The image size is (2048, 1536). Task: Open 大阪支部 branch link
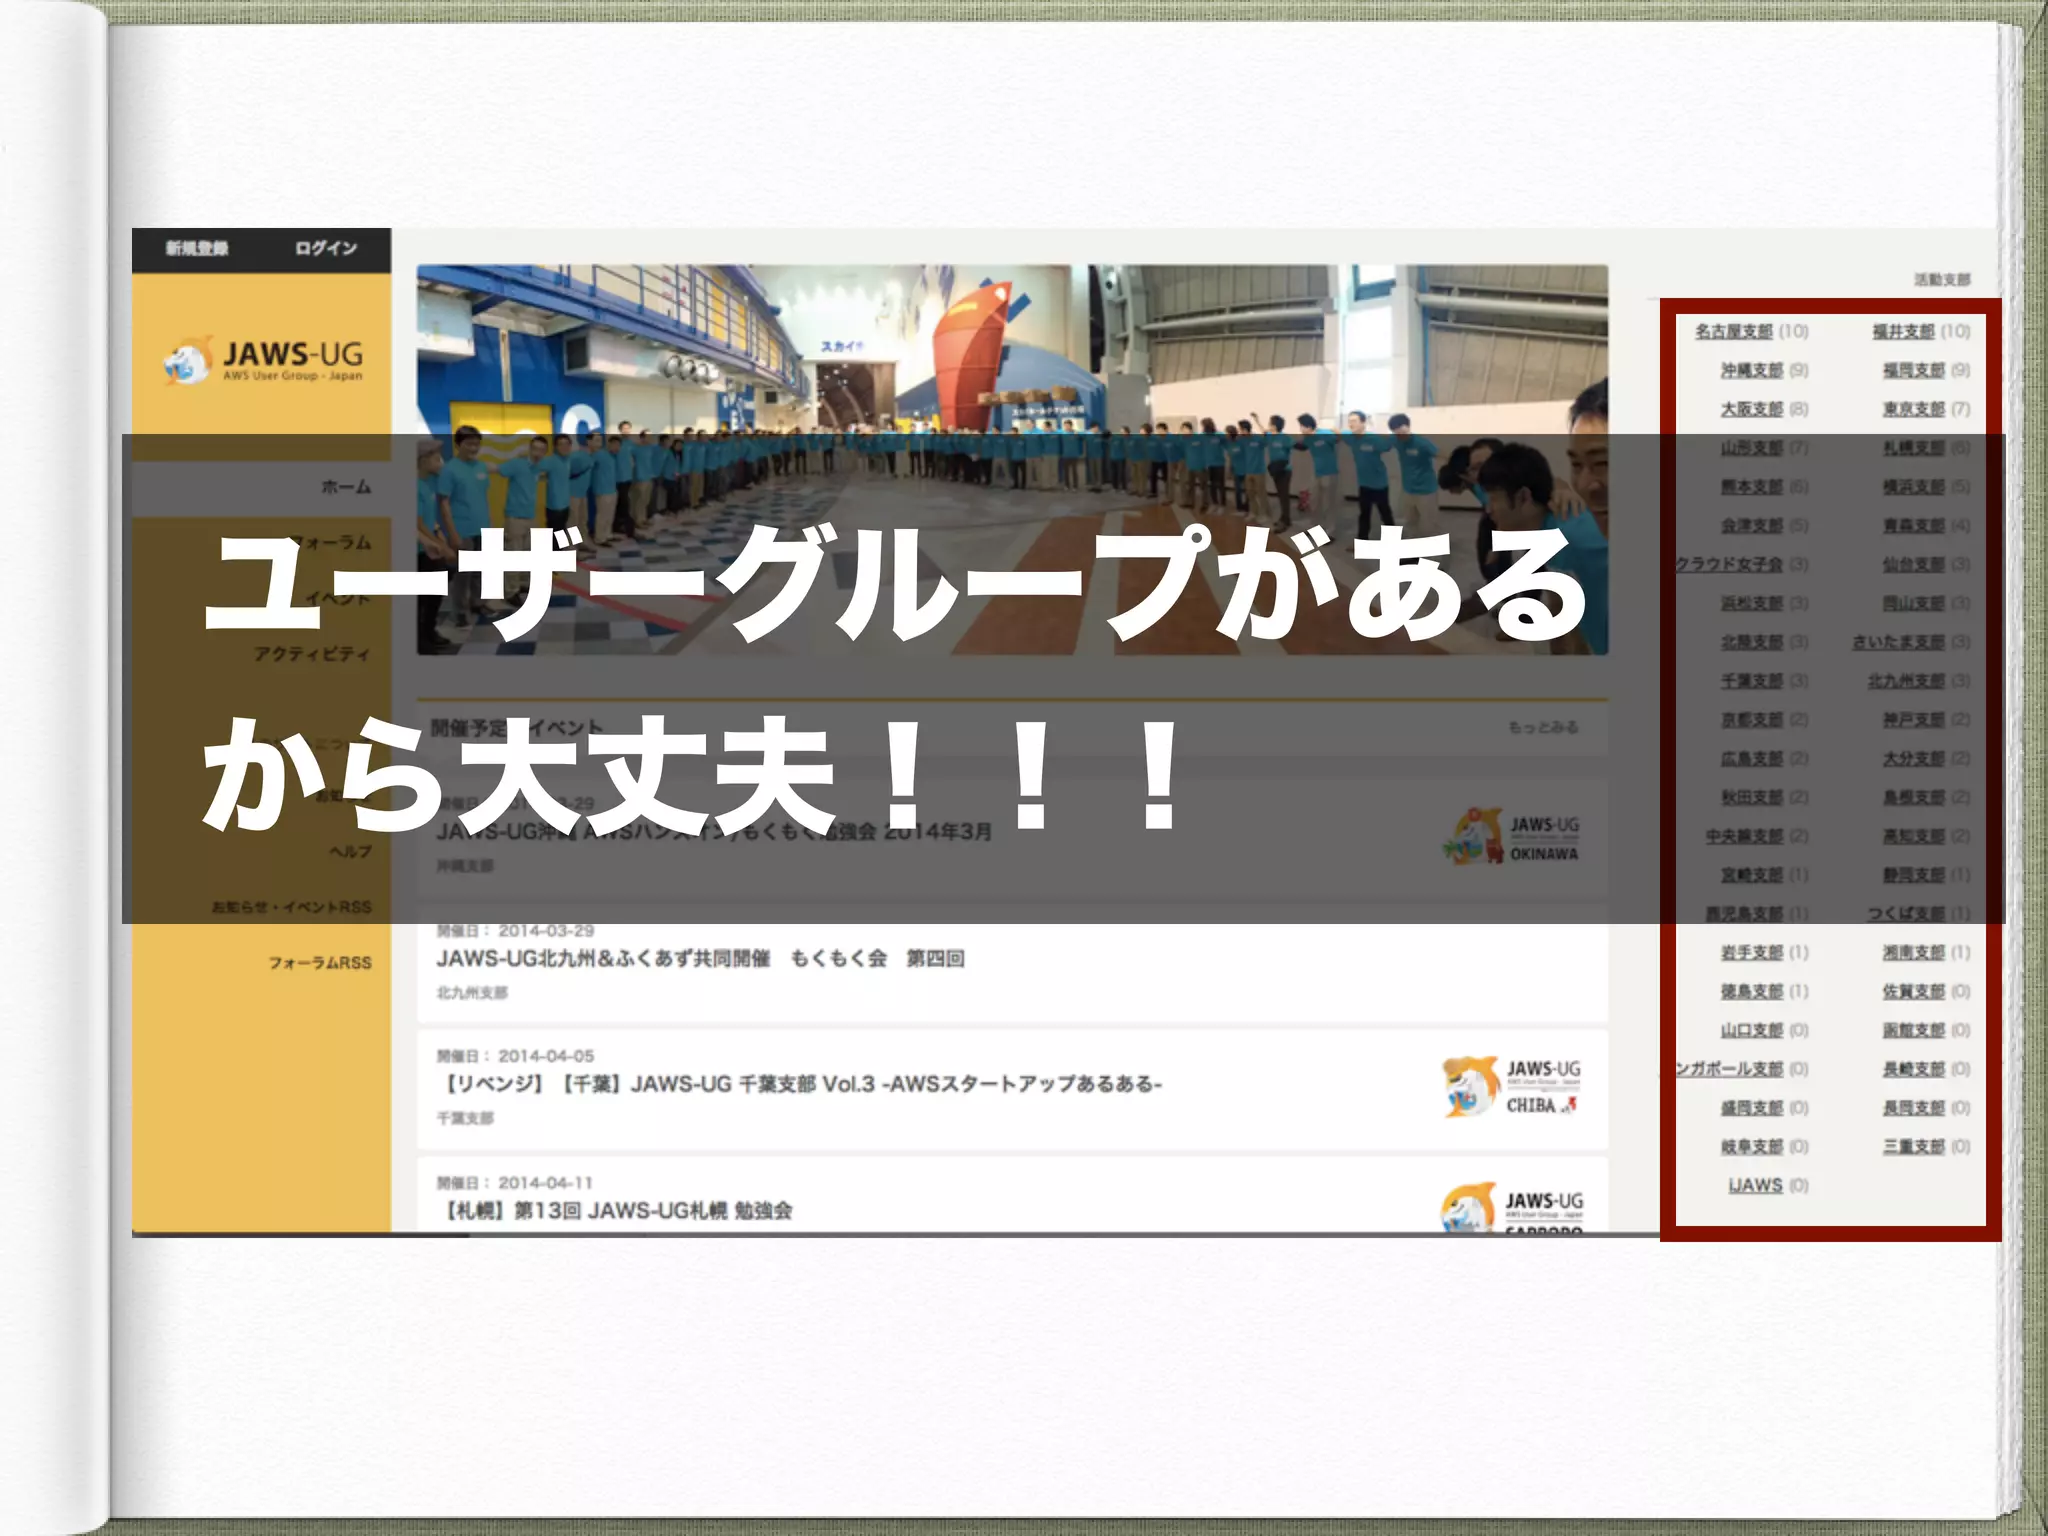1752,409
